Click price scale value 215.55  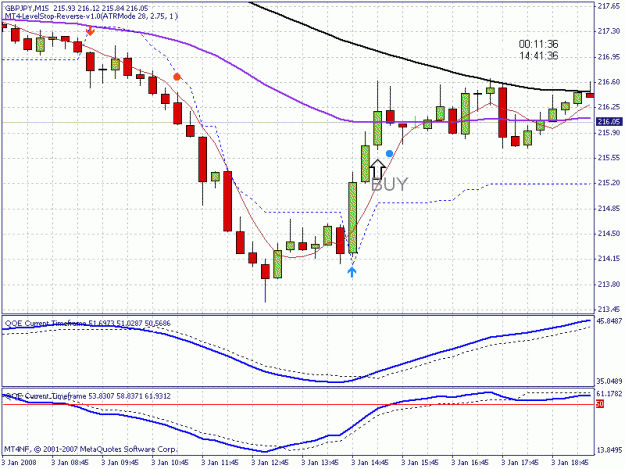[609, 158]
